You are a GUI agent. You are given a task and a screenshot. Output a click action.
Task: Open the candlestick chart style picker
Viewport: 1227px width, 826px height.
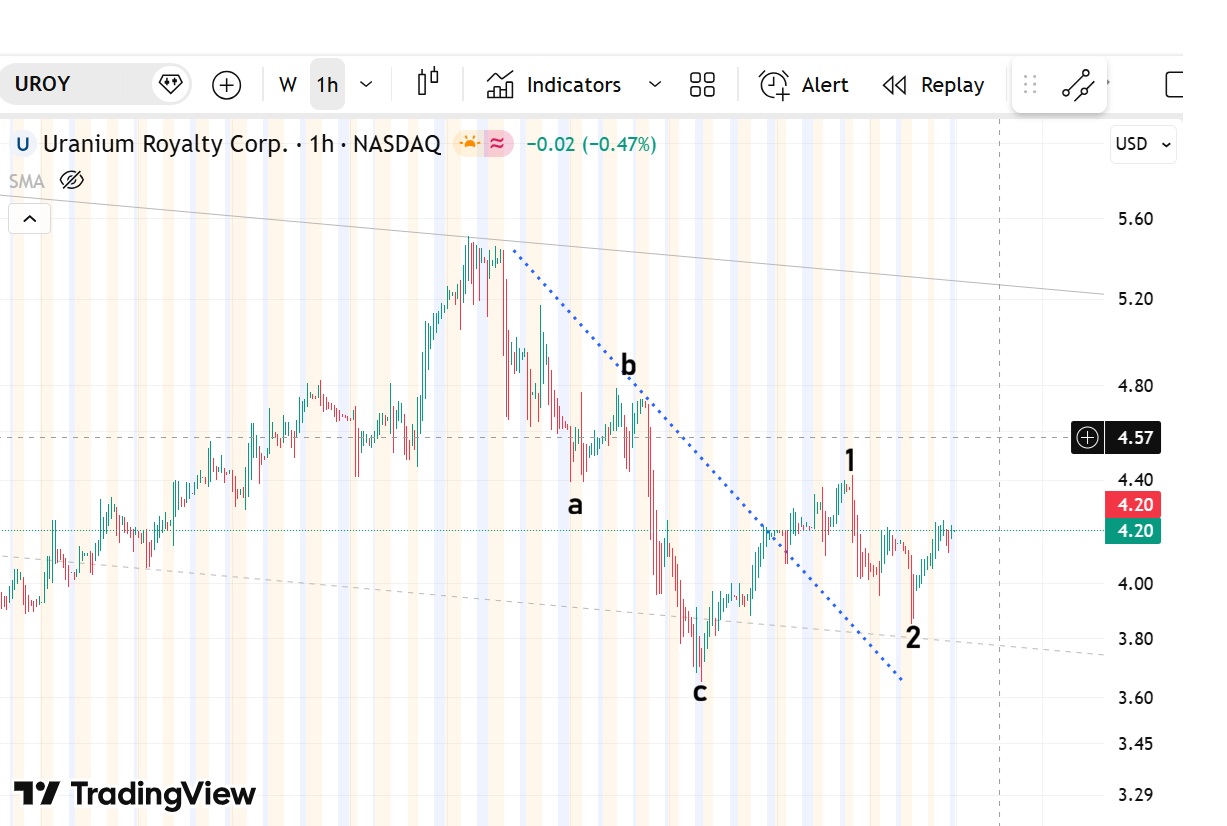(x=428, y=84)
